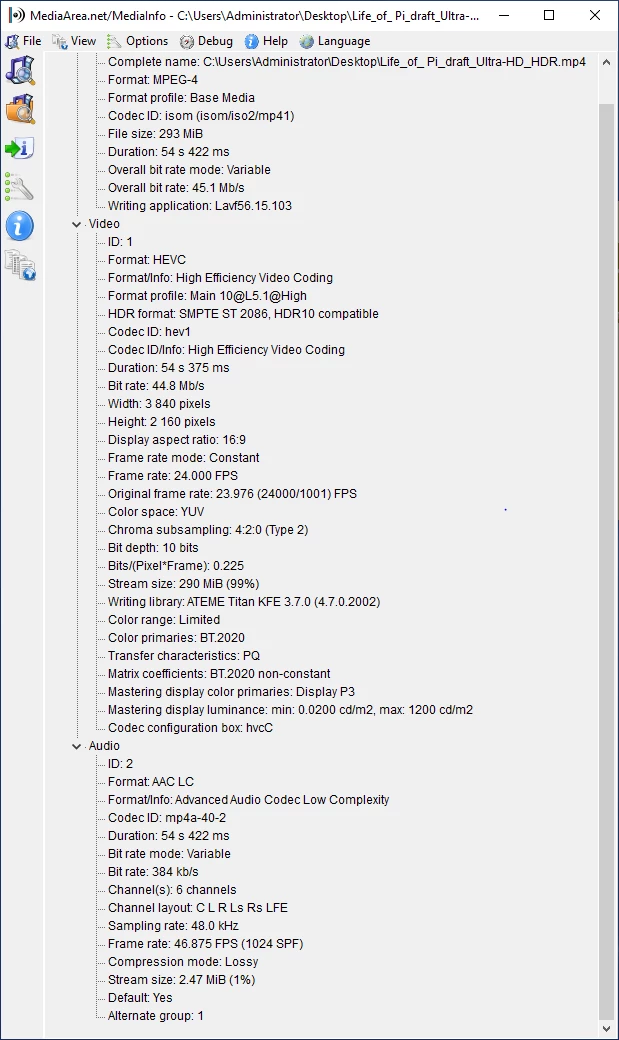Open the Help menu
The height and width of the screenshot is (1040, 619).
[266, 41]
